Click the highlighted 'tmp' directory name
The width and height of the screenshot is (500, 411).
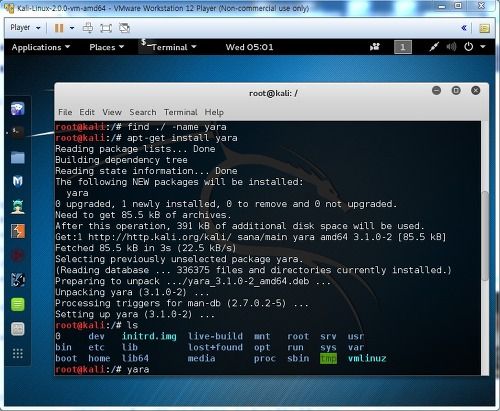point(328,359)
